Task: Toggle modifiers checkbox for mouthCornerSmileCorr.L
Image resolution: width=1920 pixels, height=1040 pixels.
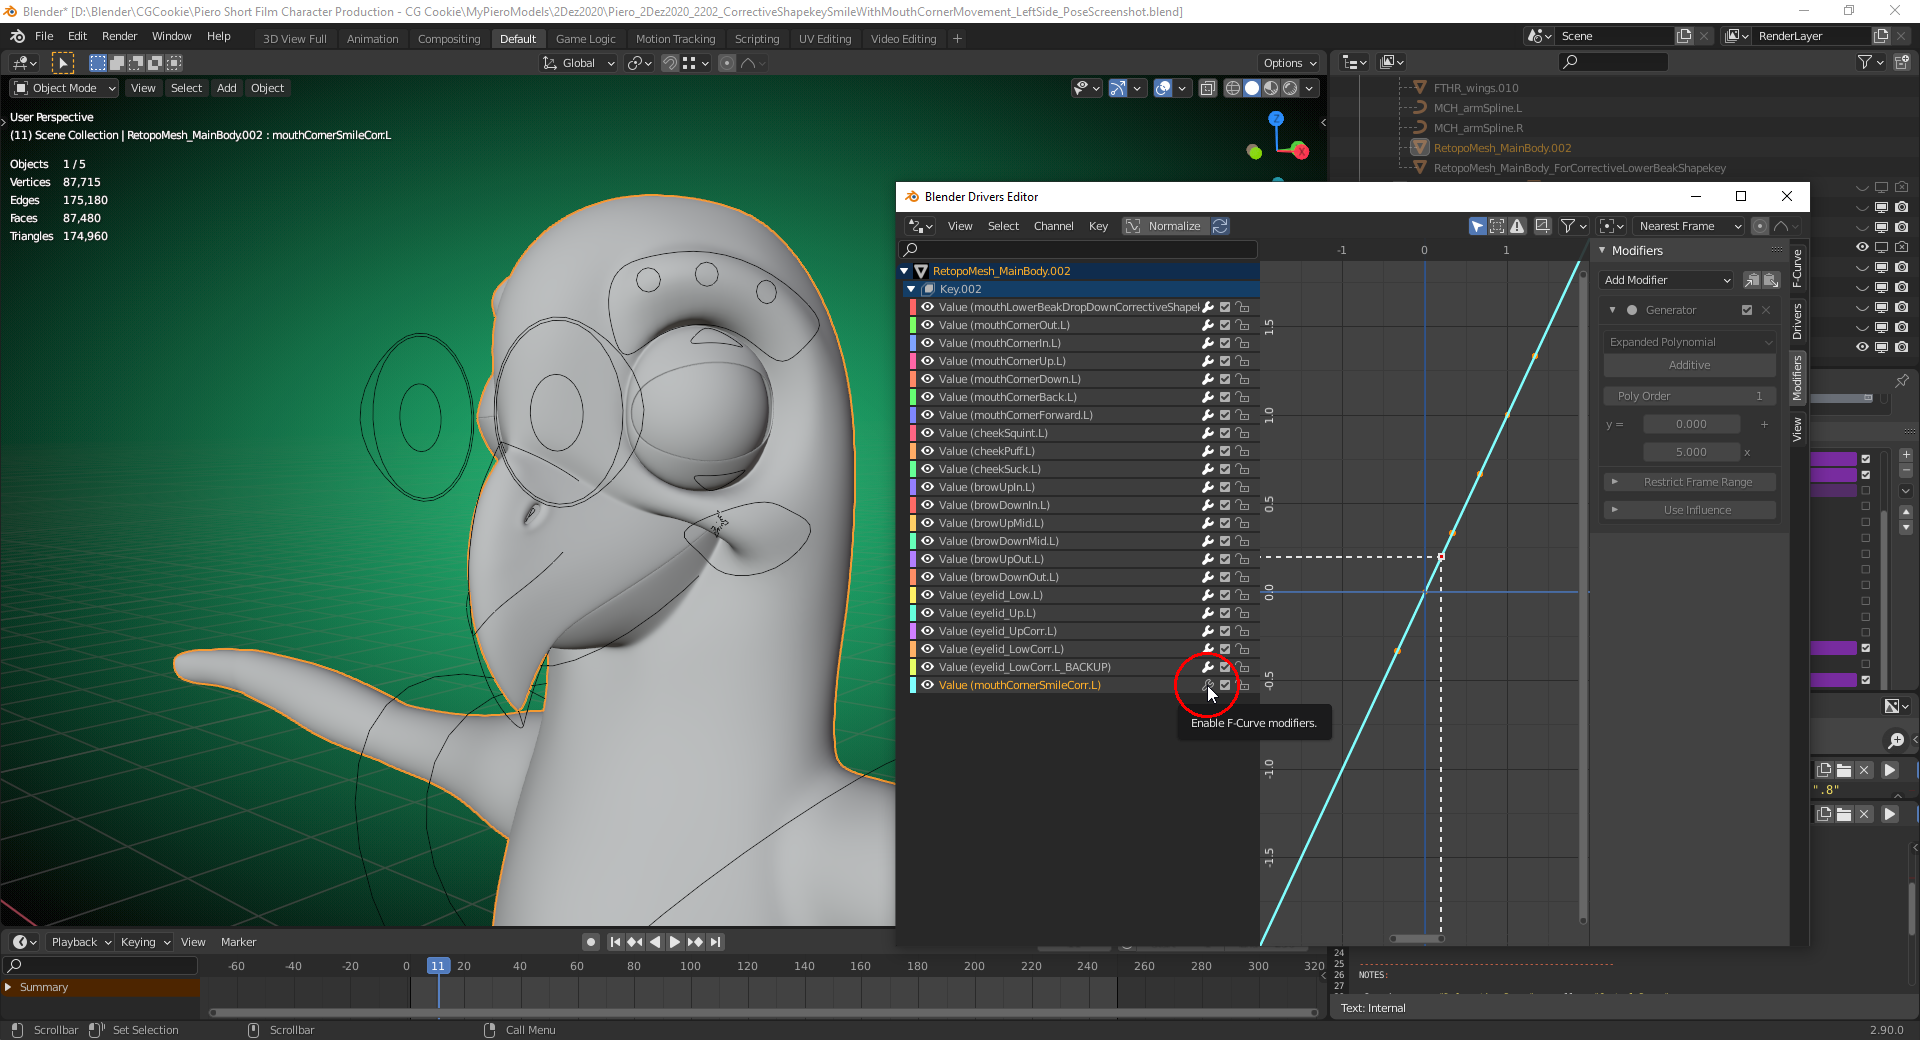Action: (1225, 685)
